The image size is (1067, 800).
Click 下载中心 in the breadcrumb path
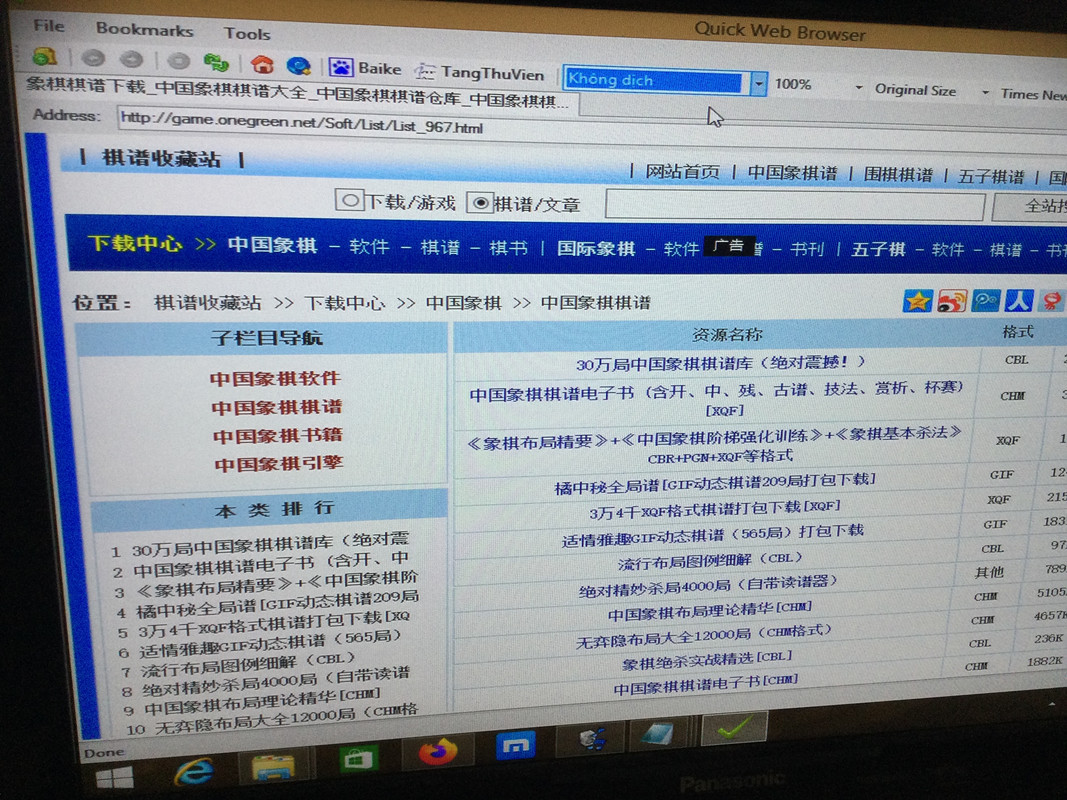(x=344, y=302)
